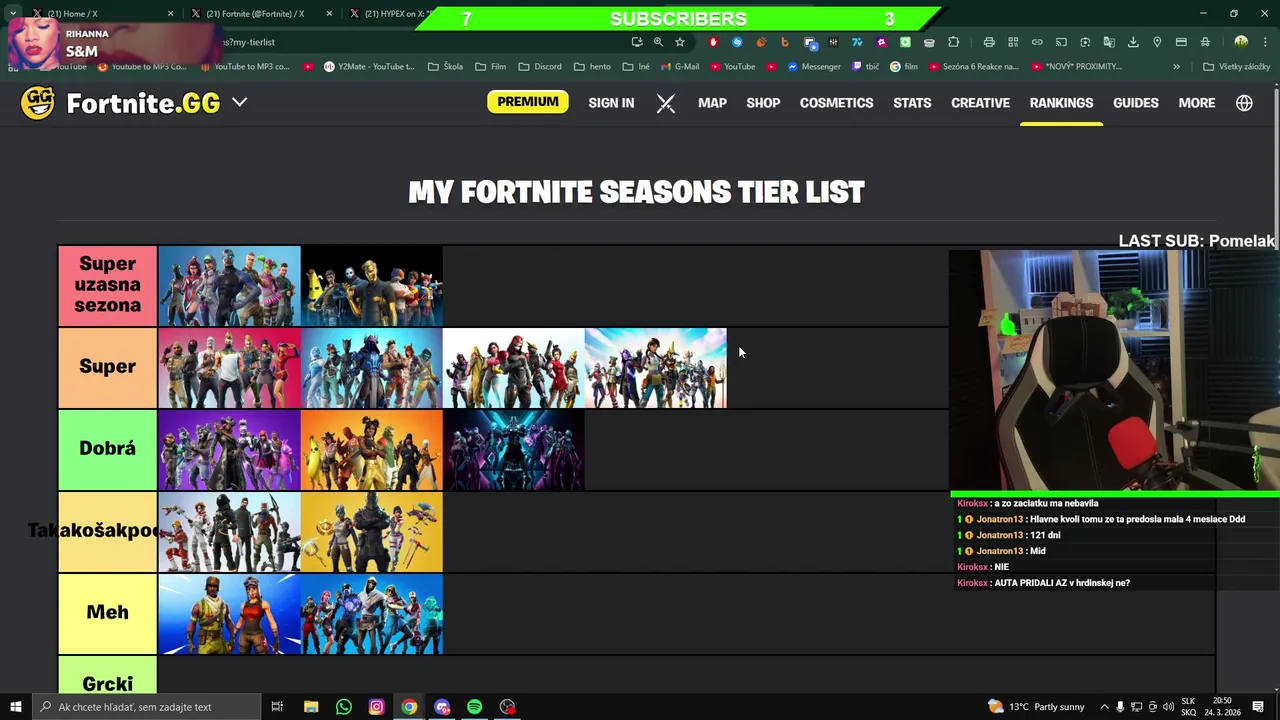Close the Fortnite (@Fortnite) / X tab

tap(329, 14)
